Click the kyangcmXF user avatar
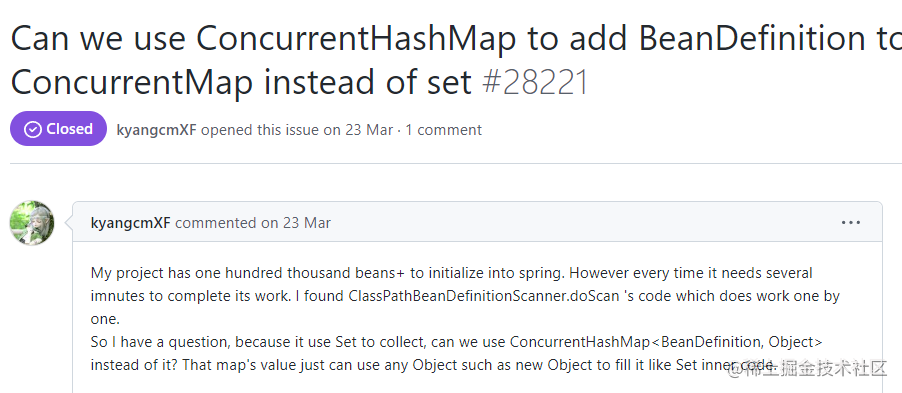 point(32,223)
